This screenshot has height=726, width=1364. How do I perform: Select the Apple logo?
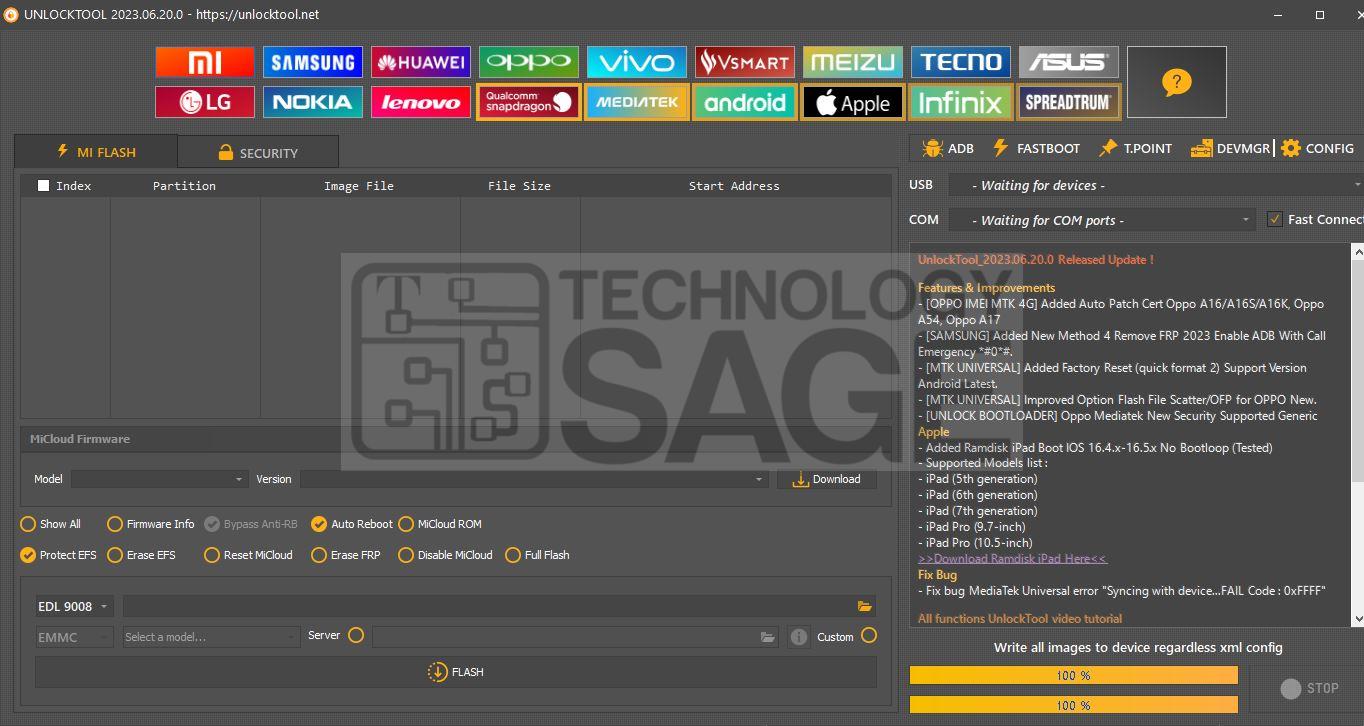click(x=853, y=102)
